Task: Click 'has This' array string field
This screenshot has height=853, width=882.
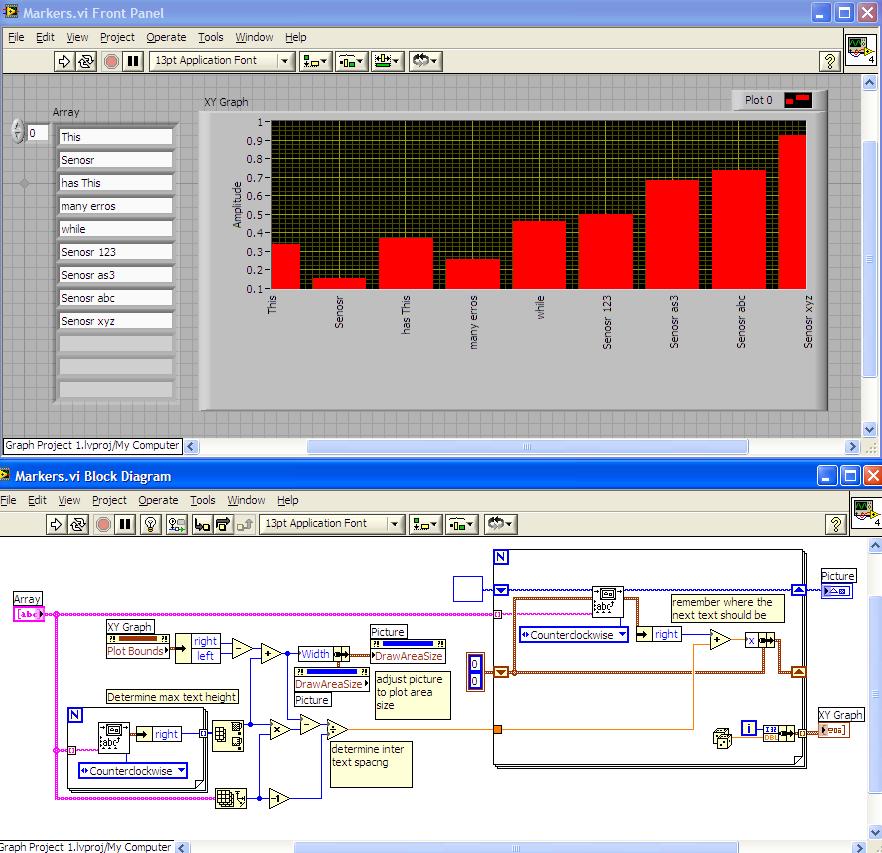Action: tap(115, 183)
